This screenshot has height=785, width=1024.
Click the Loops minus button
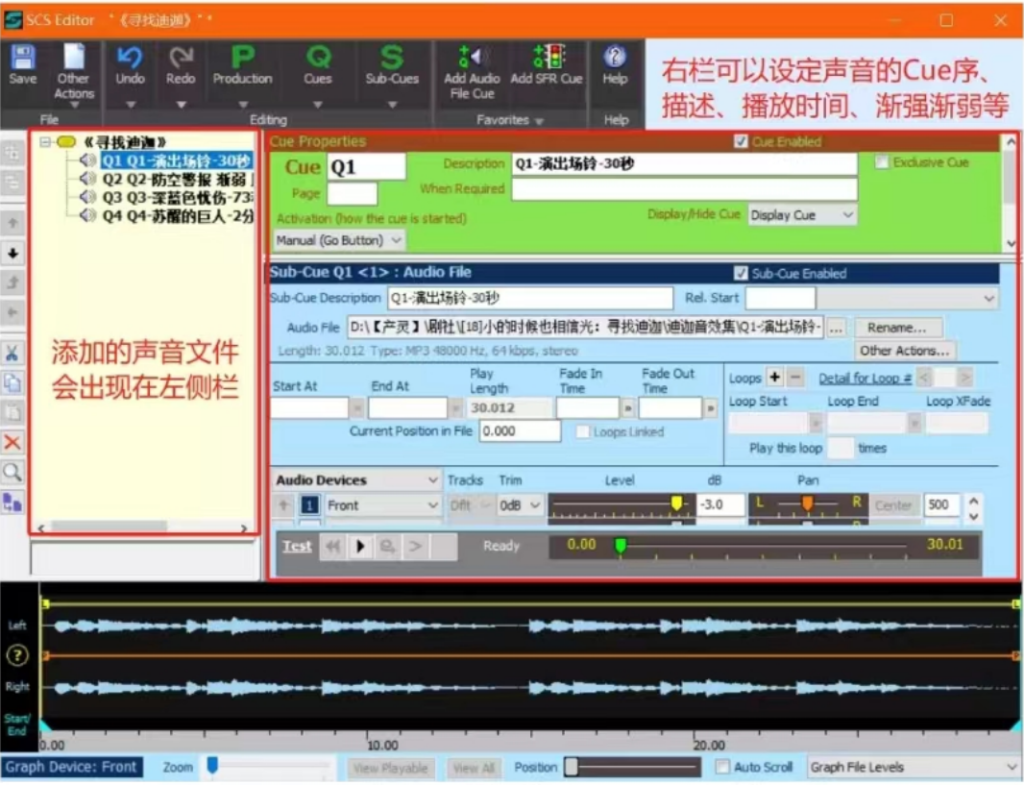[x=795, y=377]
